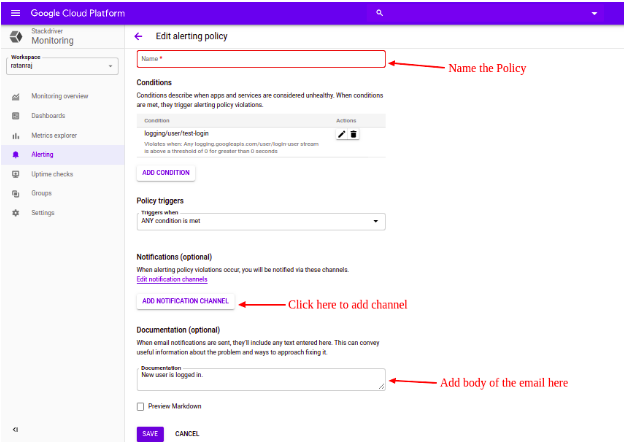Click the Settings gear icon

point(16,213)
